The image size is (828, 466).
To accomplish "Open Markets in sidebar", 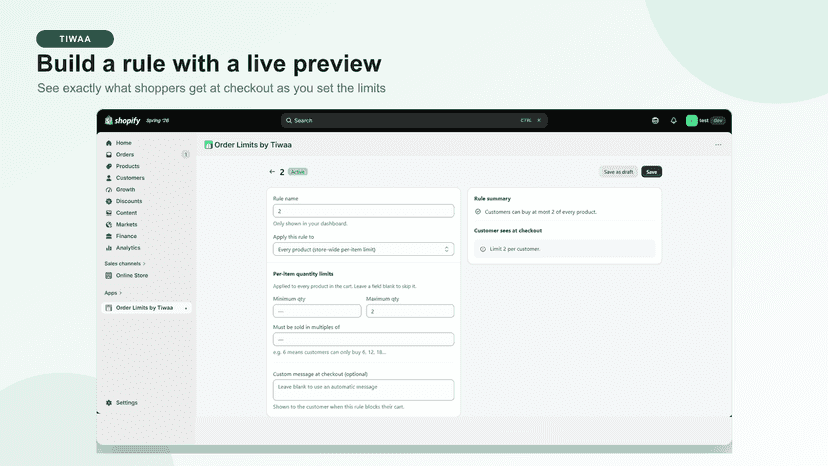I will point(126,225).
